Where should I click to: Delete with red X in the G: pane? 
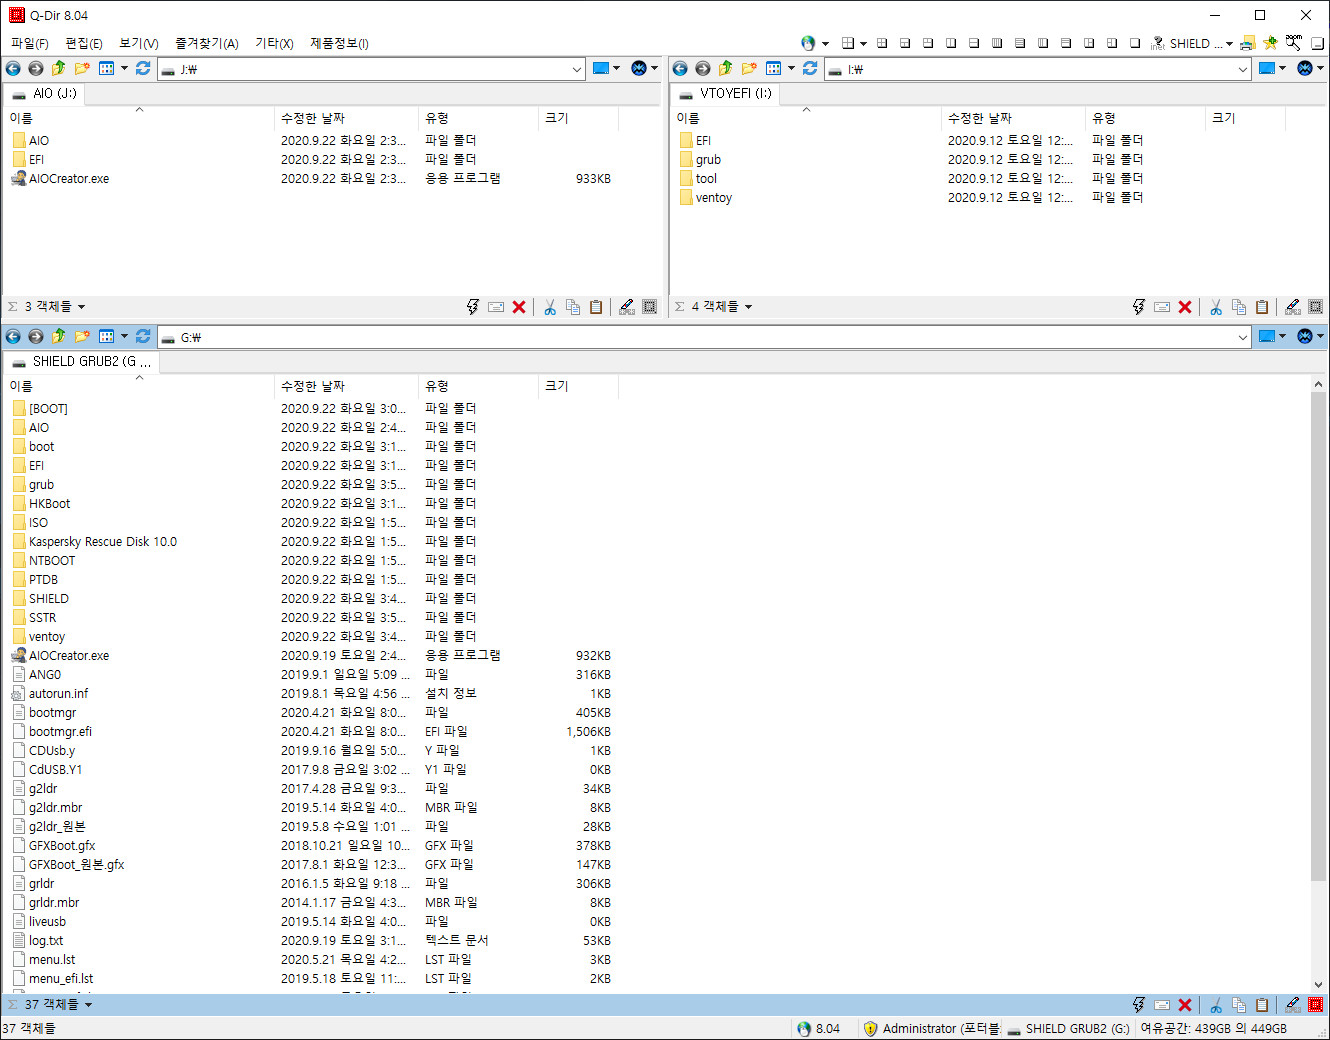1185,1005
